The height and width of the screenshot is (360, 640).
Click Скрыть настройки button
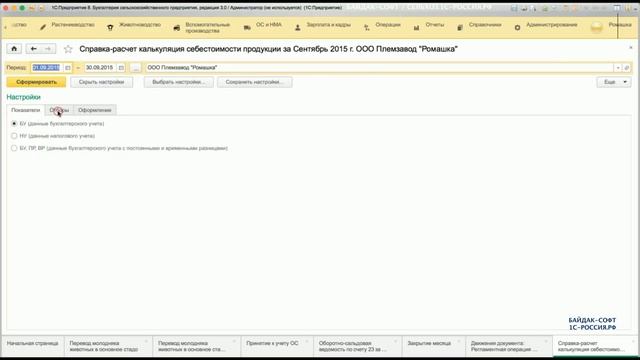pos(101,82)
